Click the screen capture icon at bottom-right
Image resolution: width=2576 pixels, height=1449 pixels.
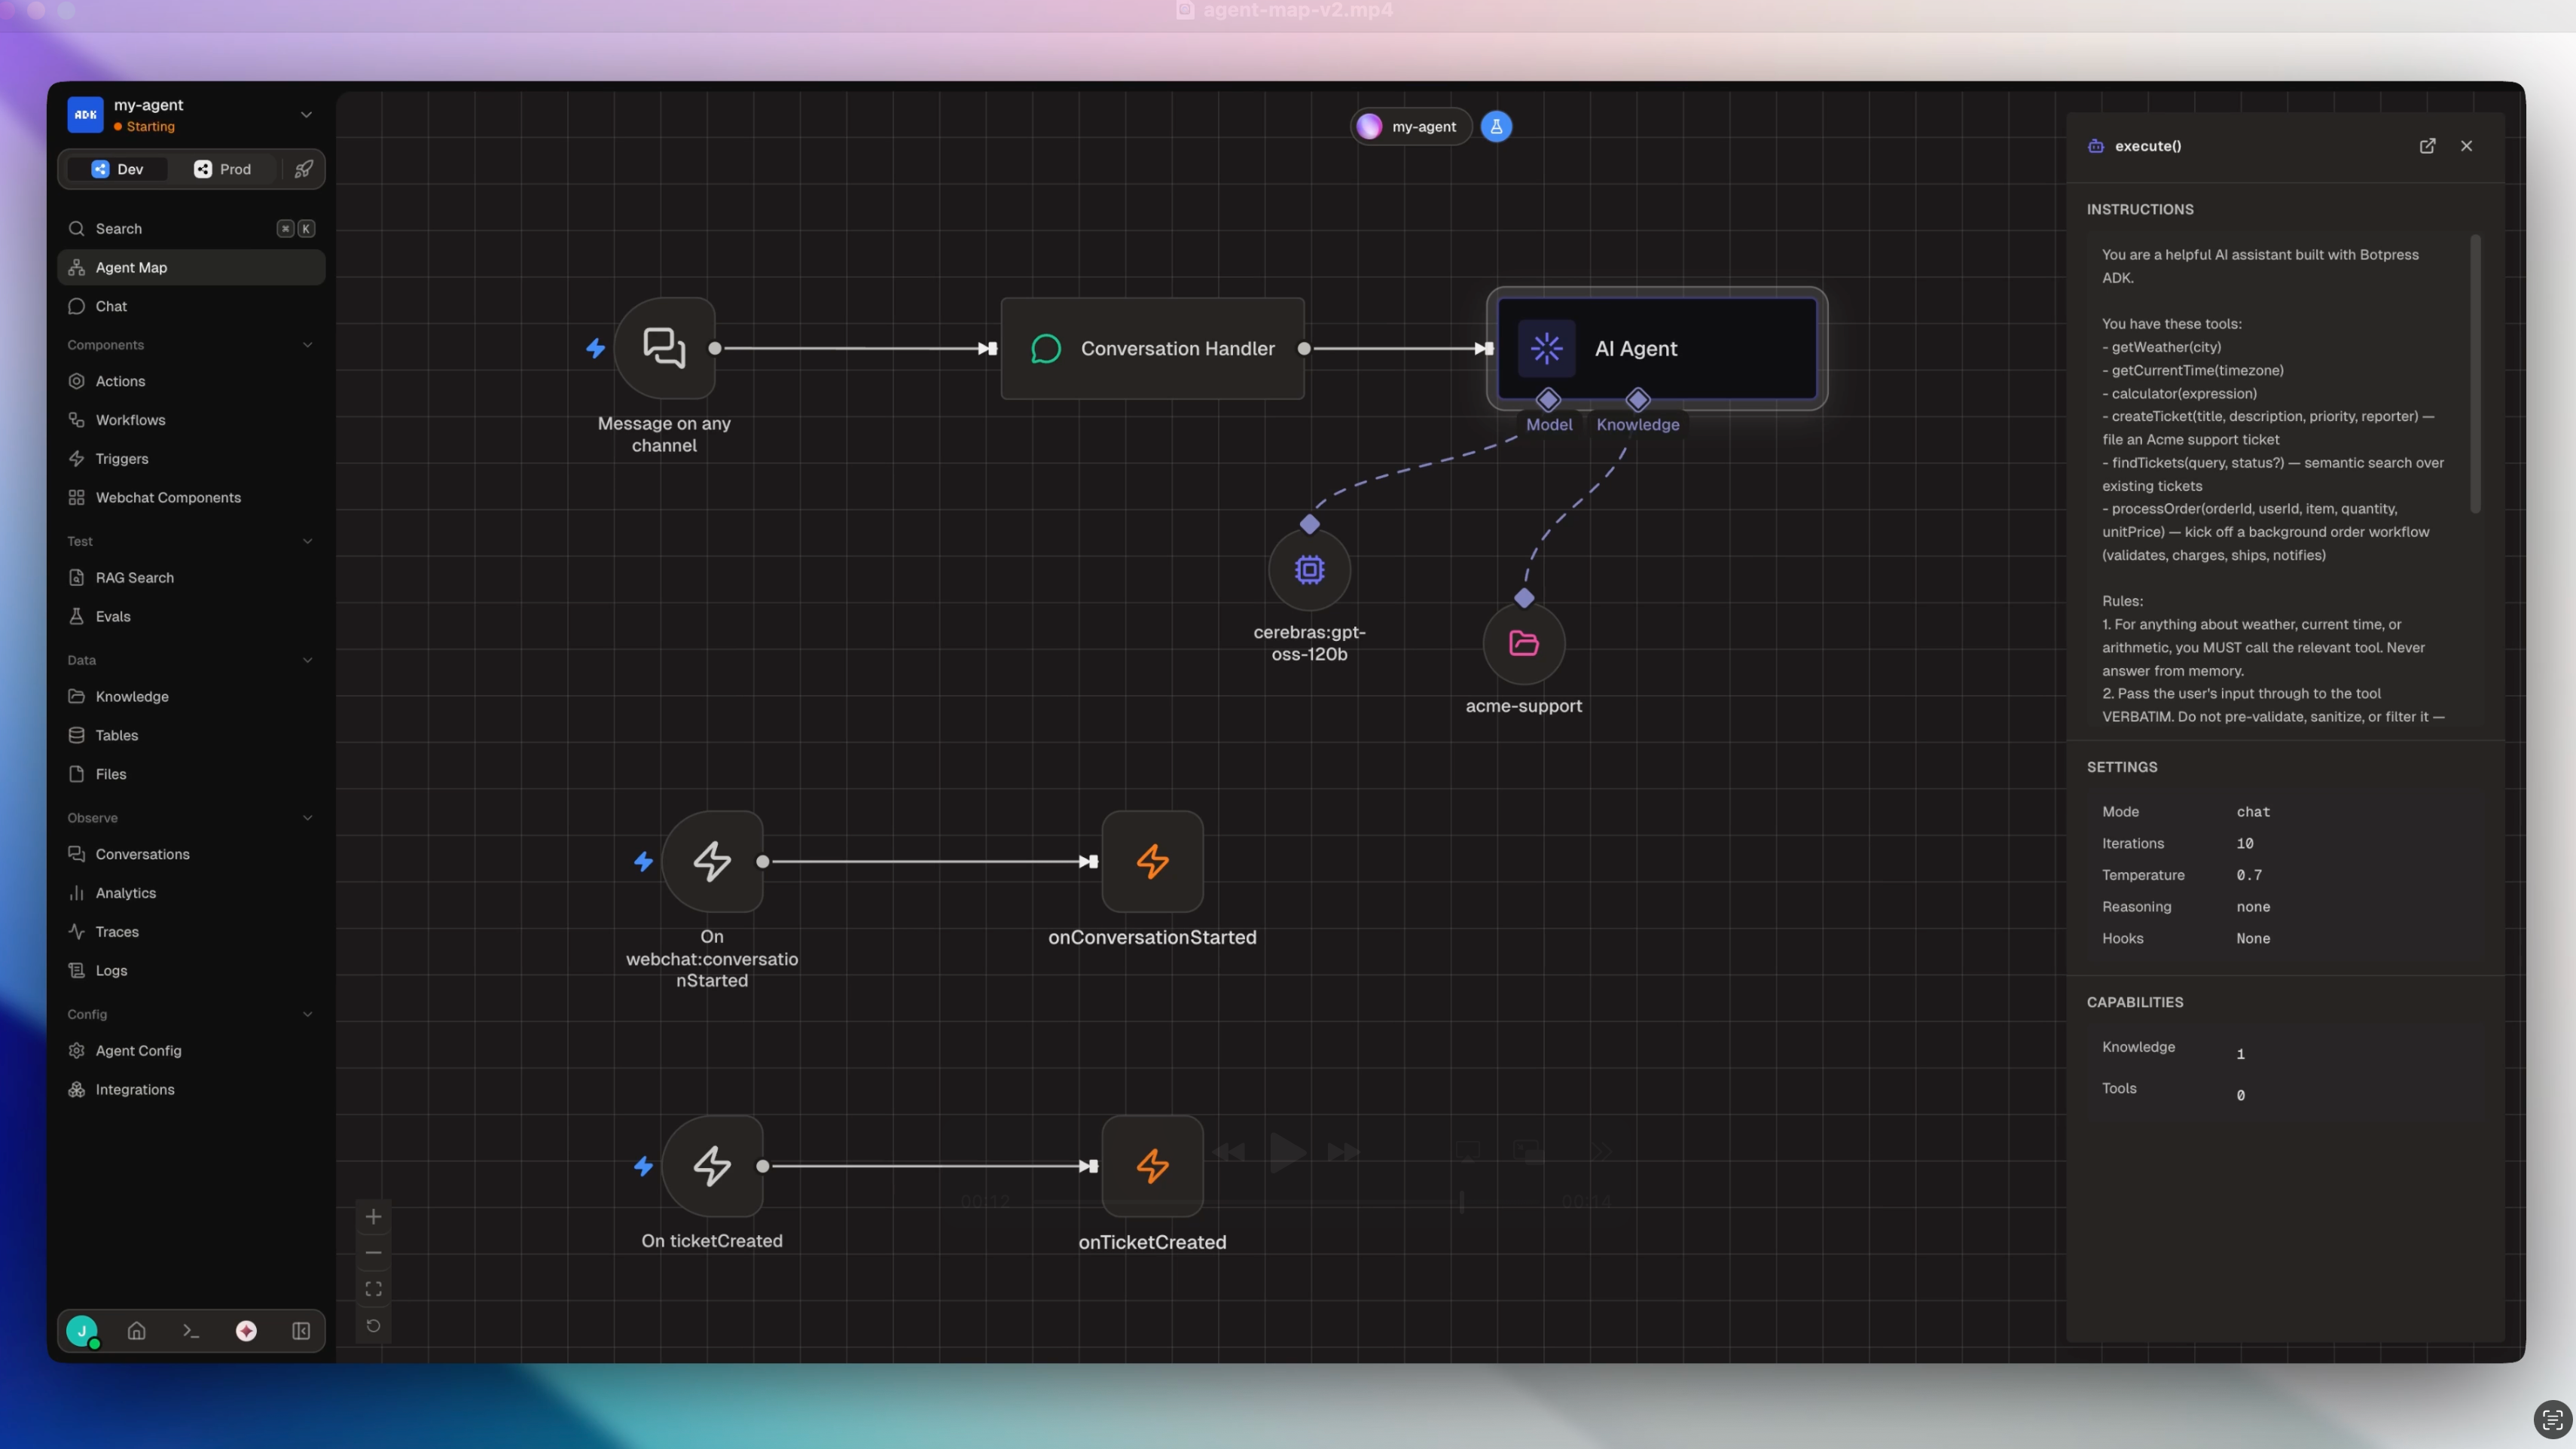click(2552, 1419)
